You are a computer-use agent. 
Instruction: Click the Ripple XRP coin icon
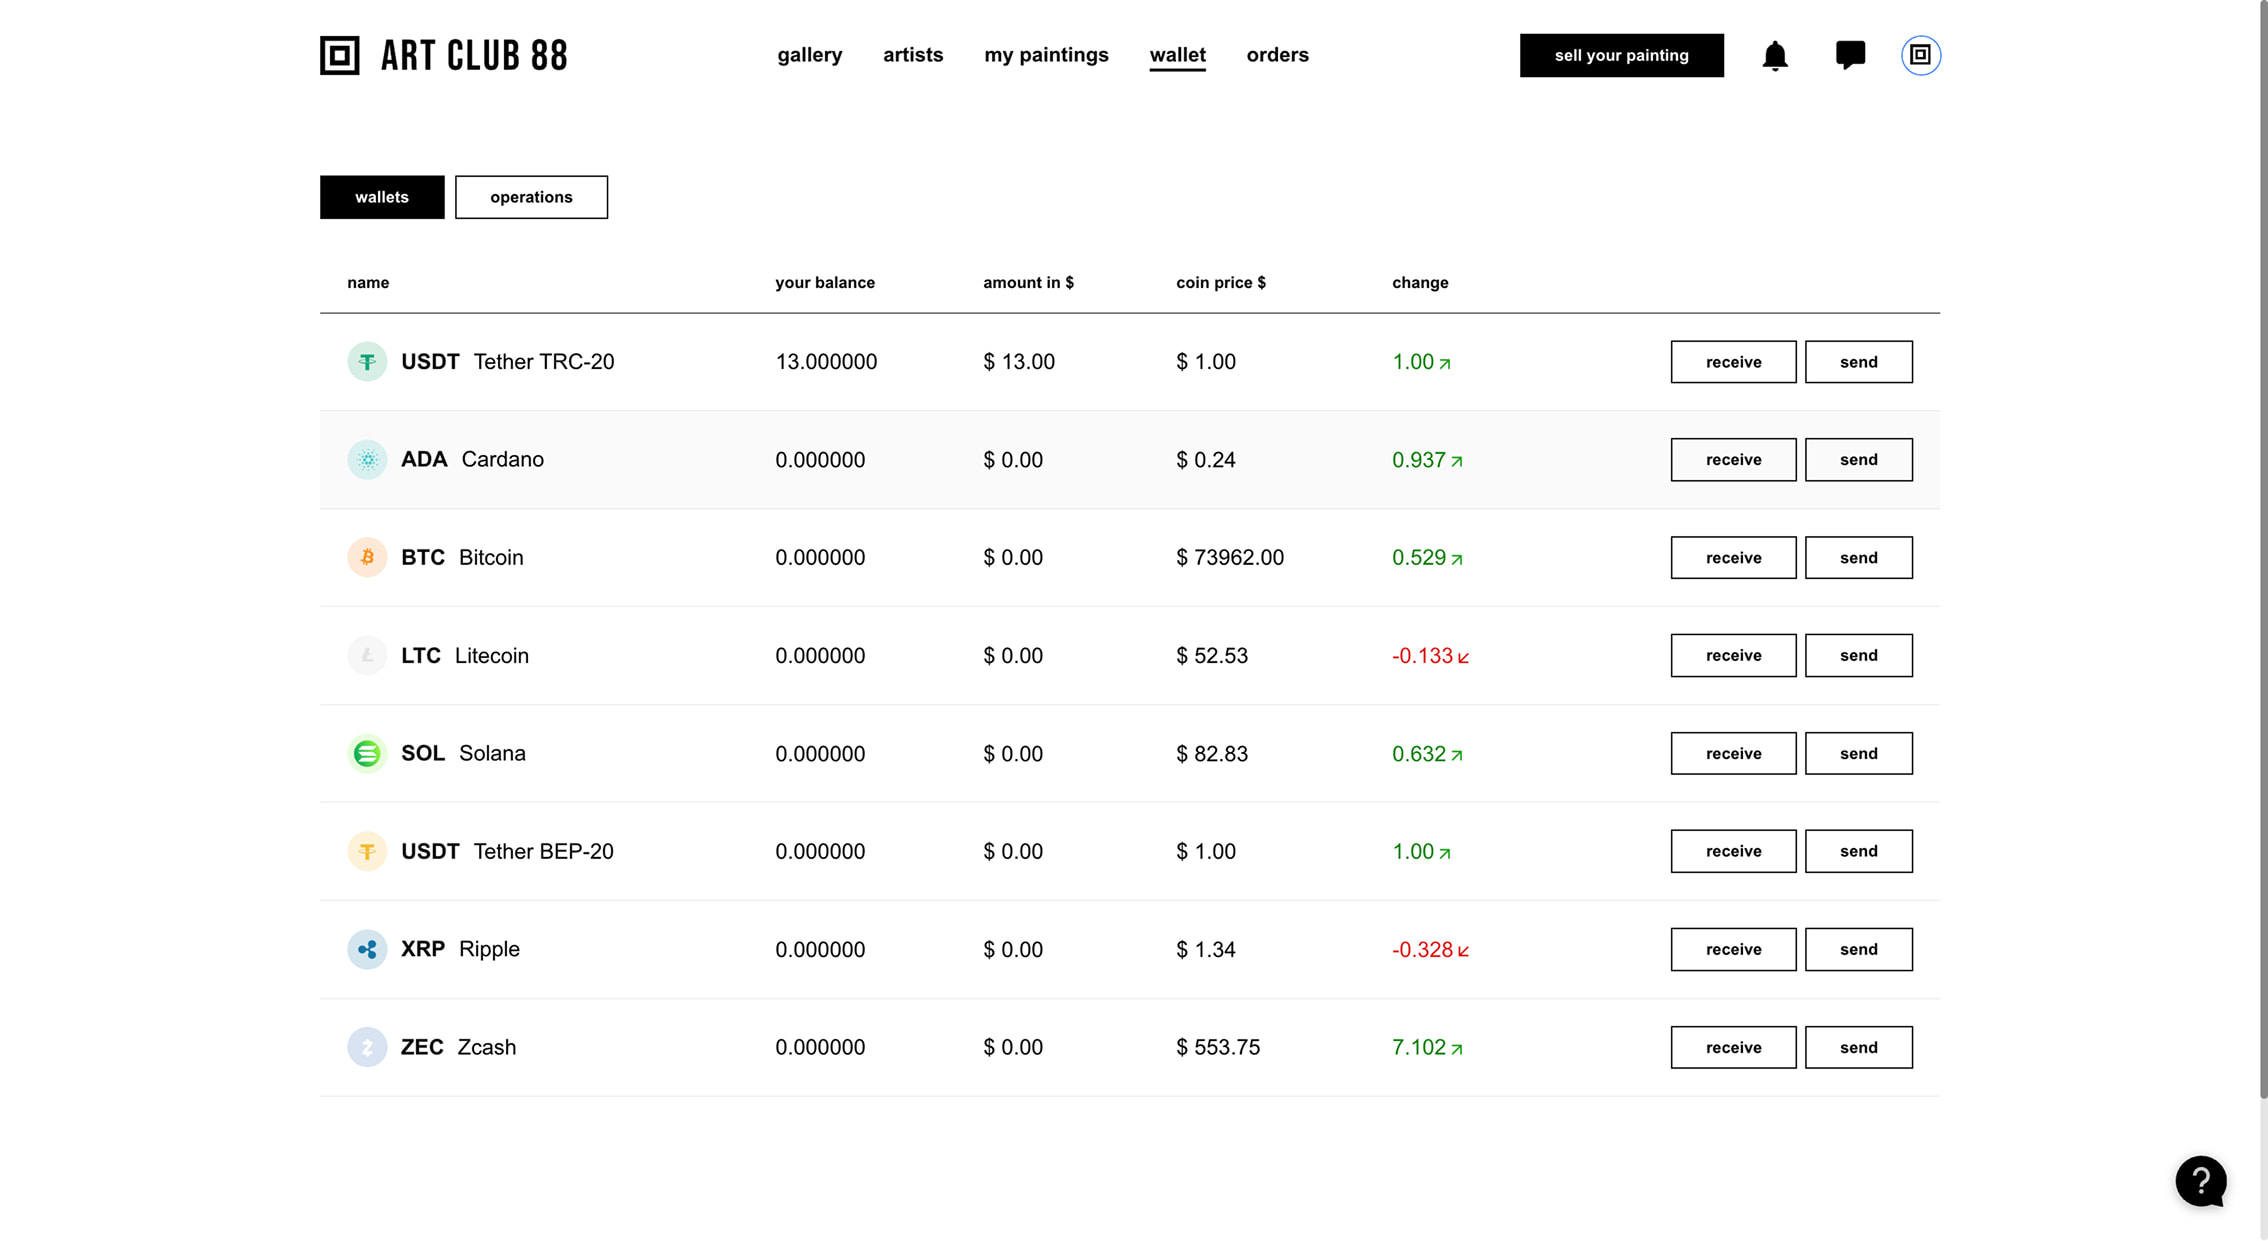click(367, 949)
